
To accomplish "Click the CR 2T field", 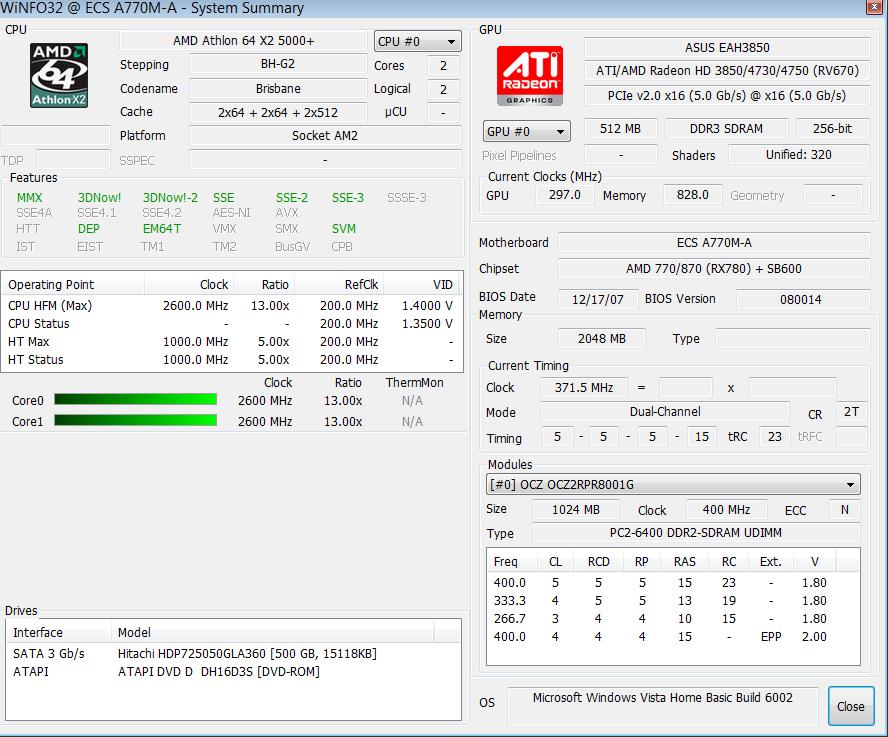I will click(851, 412).
